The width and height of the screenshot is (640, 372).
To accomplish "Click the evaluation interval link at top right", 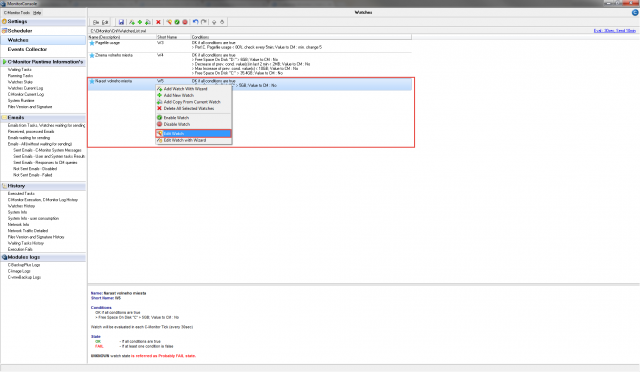I will (615, 31).
